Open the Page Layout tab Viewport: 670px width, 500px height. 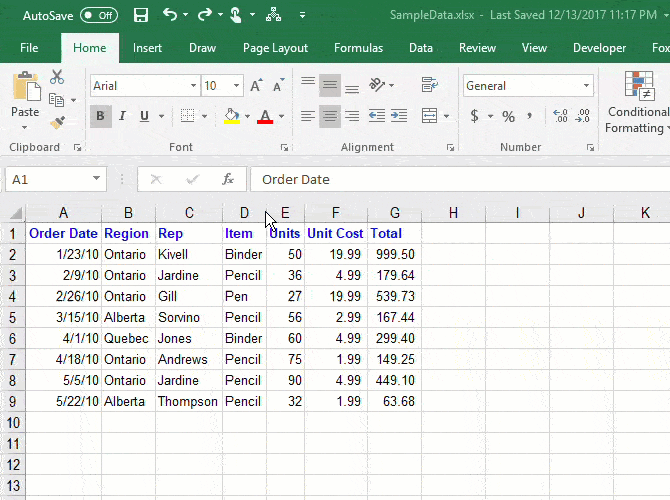coord(275,48)
